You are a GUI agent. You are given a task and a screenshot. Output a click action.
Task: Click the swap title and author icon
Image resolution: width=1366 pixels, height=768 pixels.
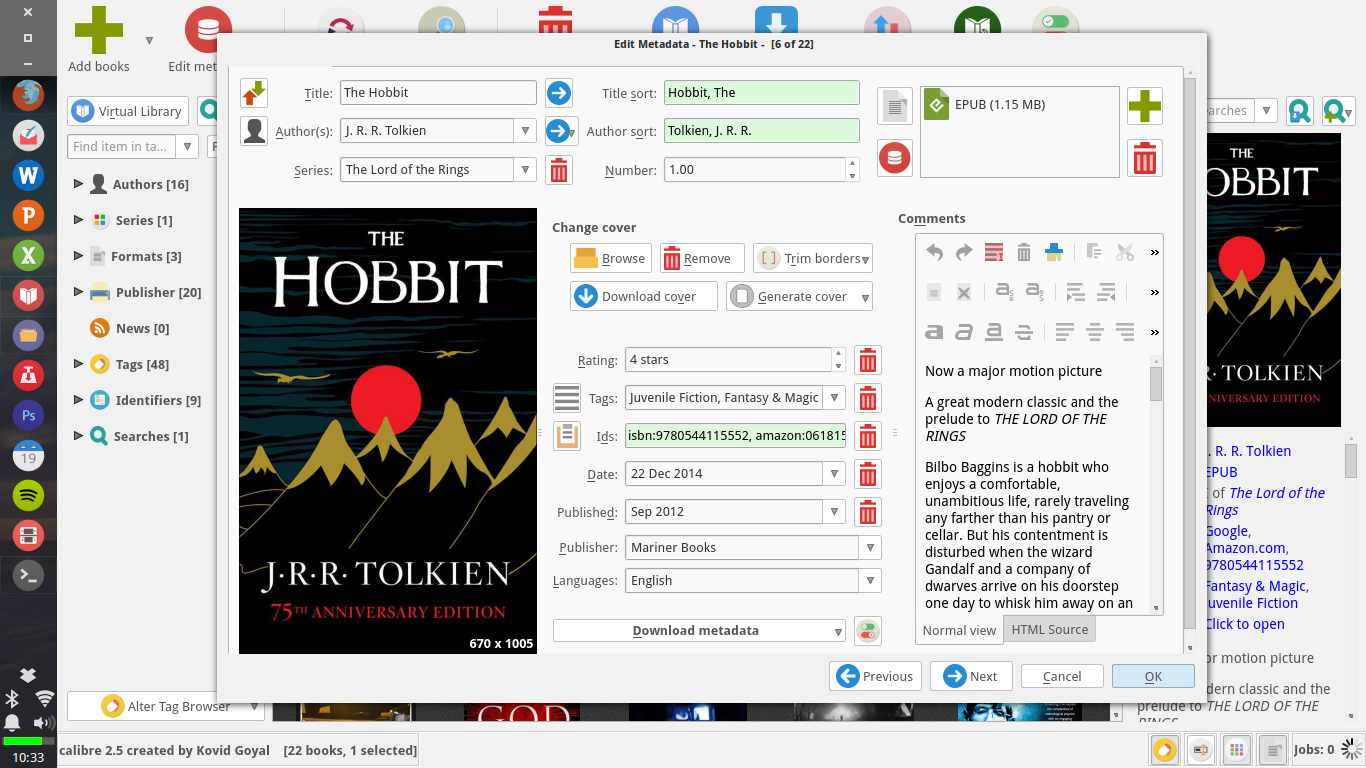(x=254, y=93)
